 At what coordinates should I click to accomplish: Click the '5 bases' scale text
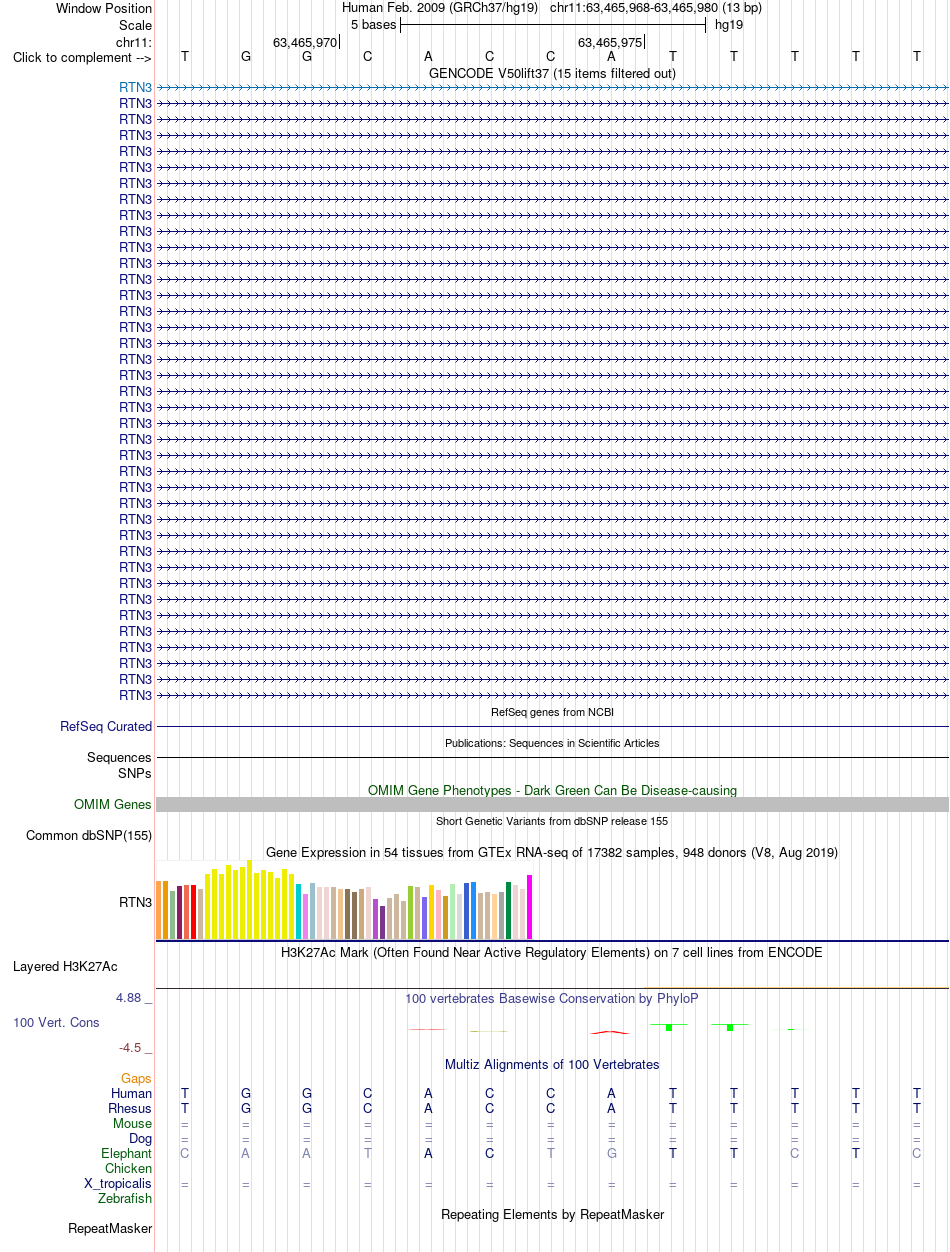coord(373,24)
